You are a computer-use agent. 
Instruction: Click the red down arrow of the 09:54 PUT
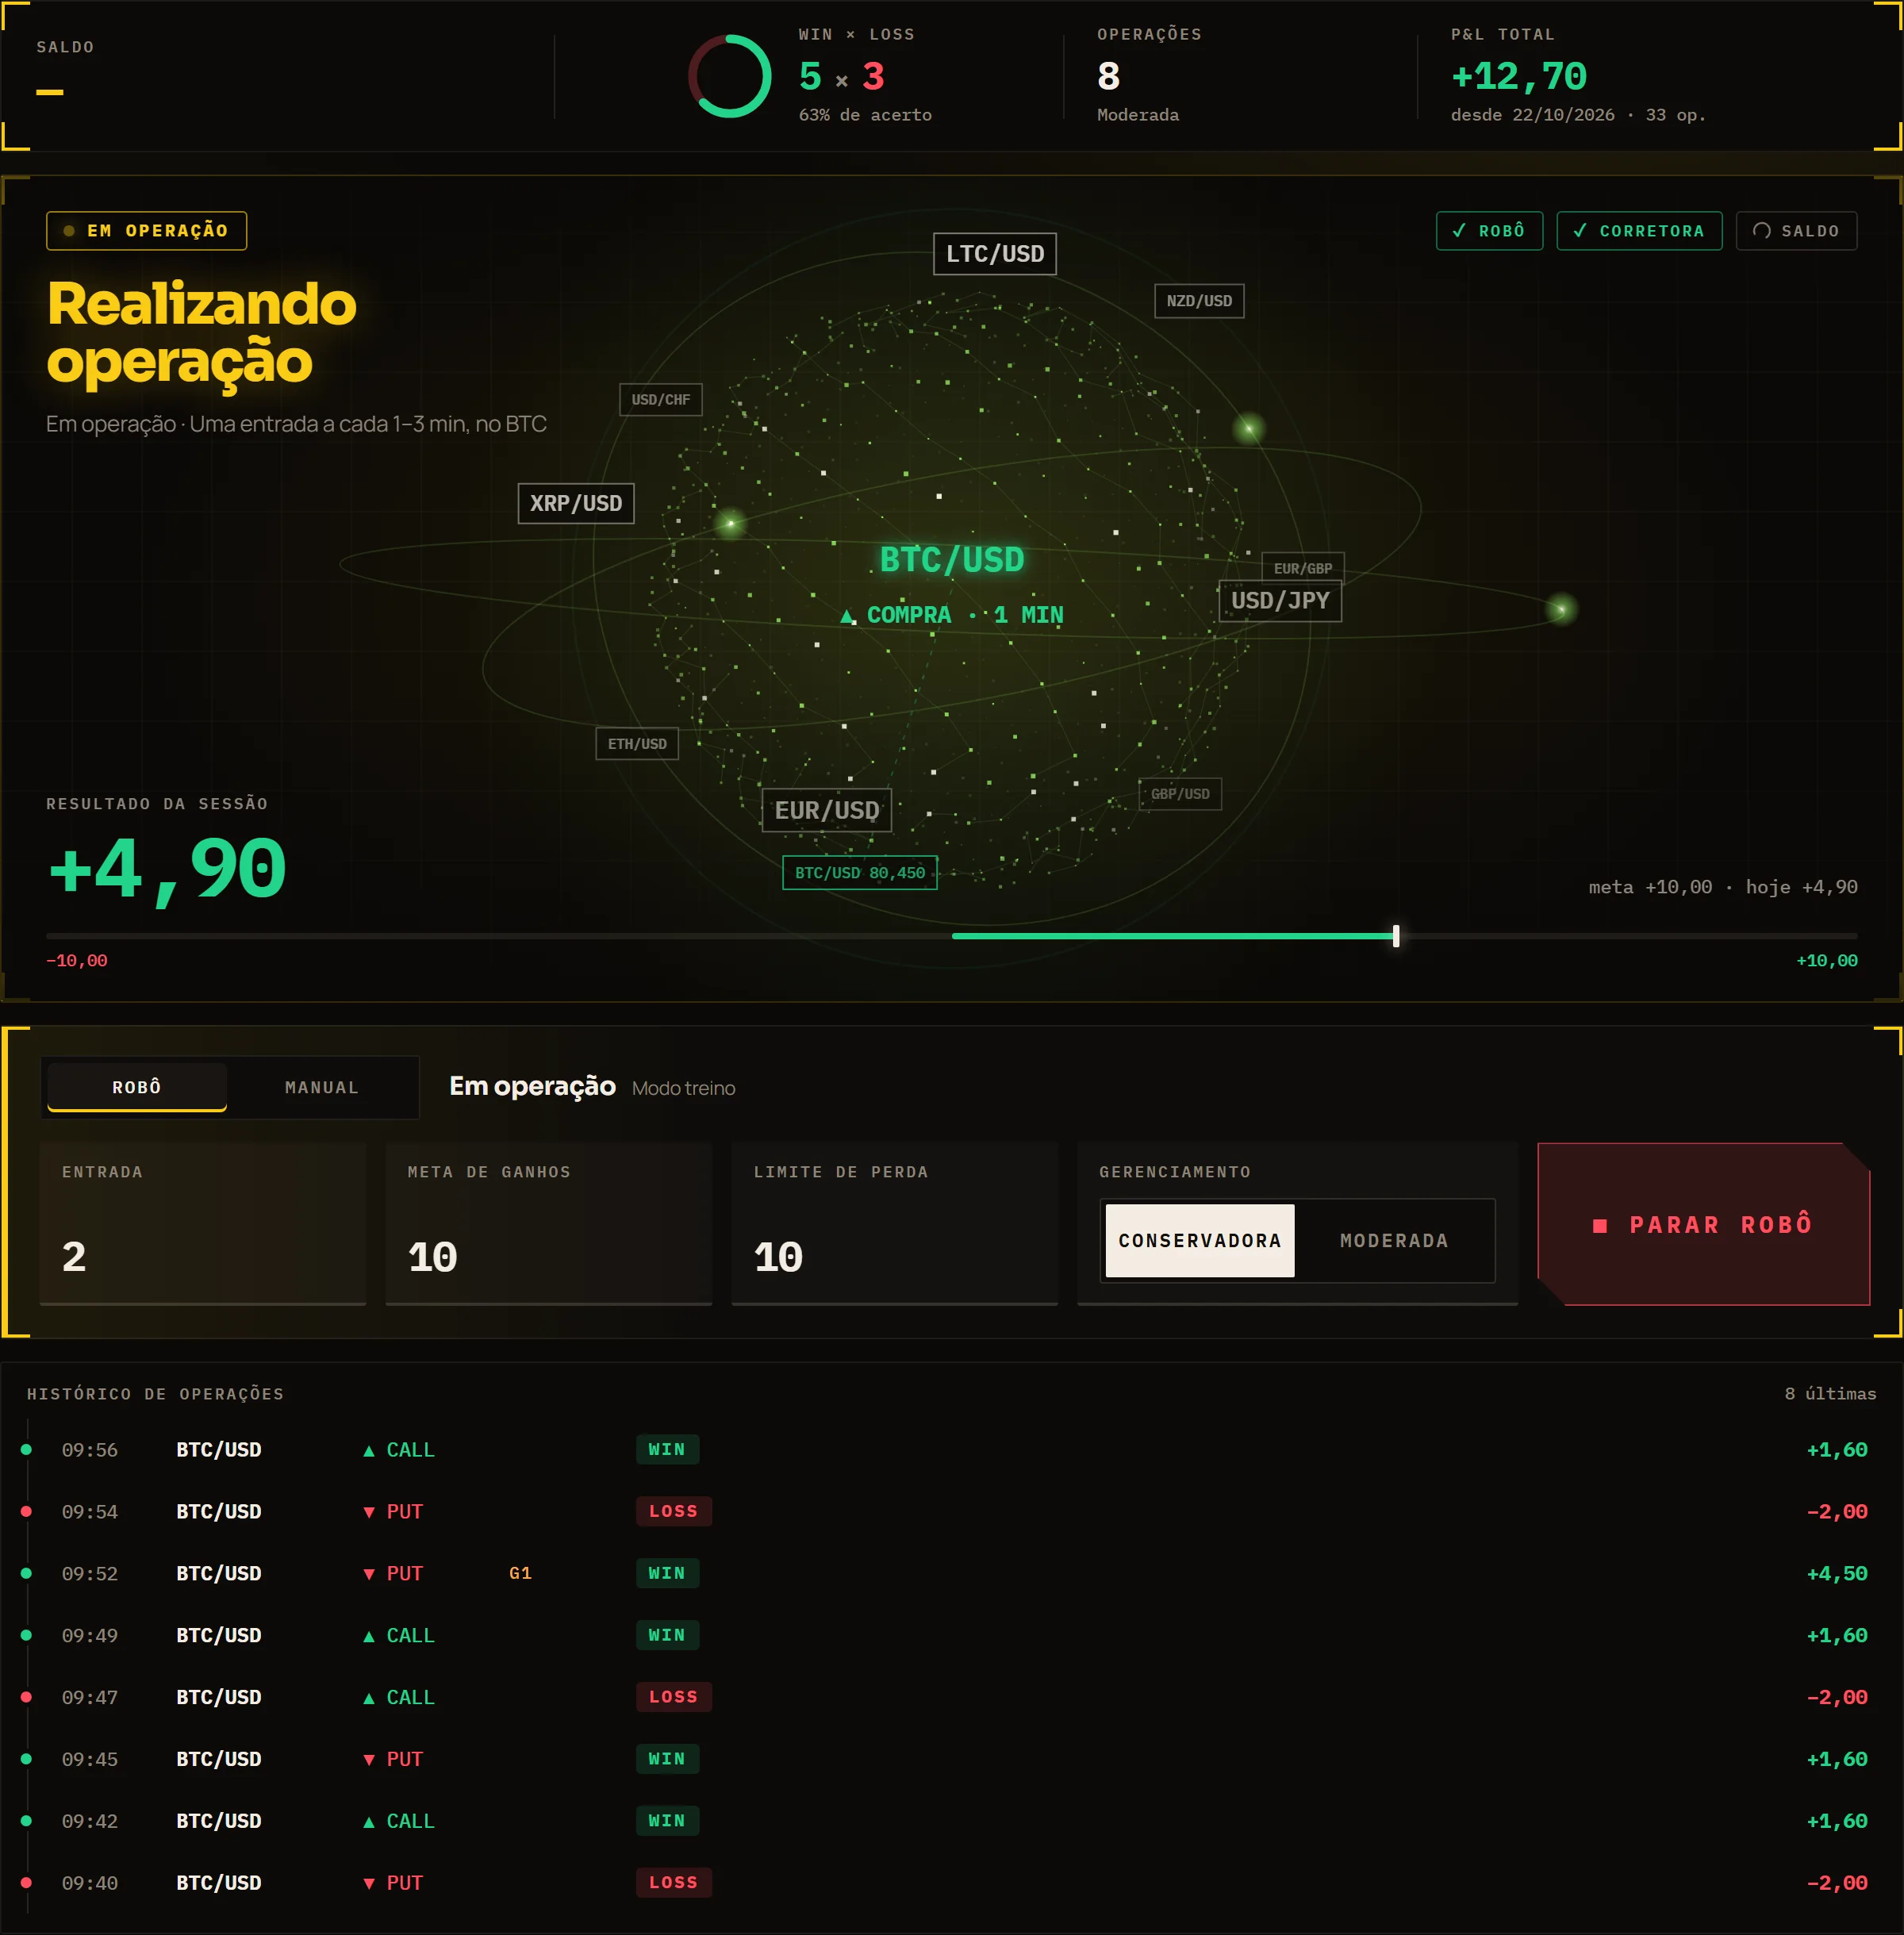pyautogui.click(x=369, y=1512)
